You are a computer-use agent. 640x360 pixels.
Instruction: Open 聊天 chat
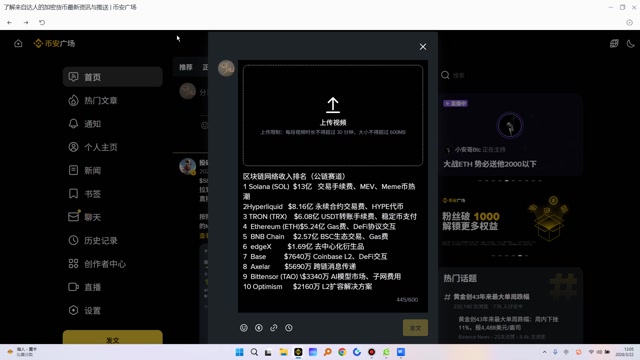pyautogui.click(x=113, y=217)
